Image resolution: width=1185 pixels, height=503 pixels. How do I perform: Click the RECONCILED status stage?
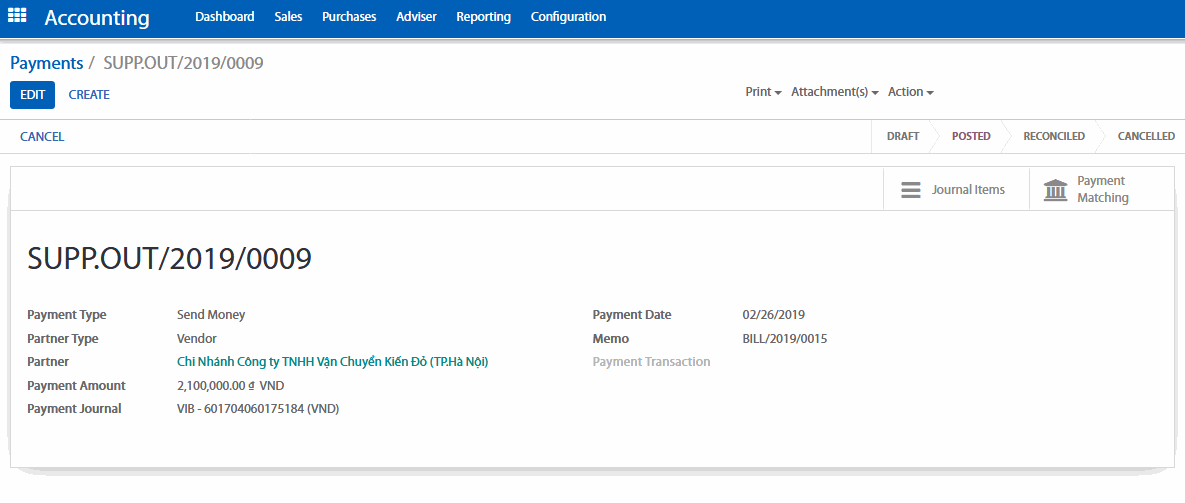[x=1053, y=136]
